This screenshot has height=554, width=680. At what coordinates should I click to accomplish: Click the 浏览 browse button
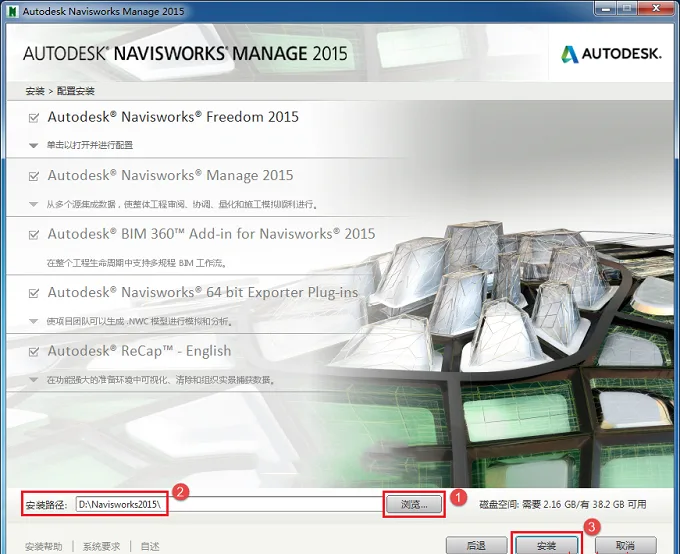tap(414, 505)
